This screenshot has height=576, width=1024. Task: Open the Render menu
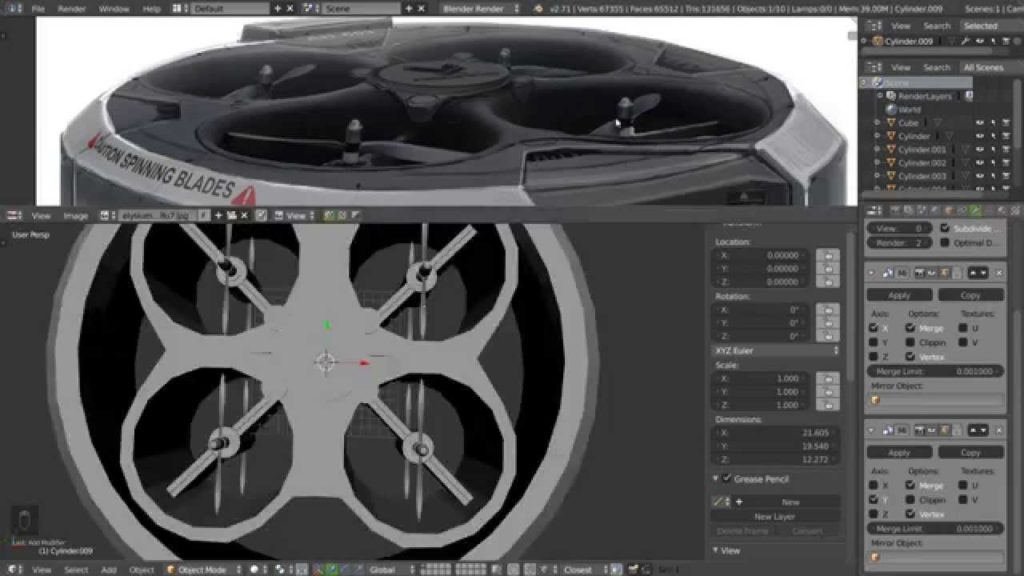click(x=72, y=8)
